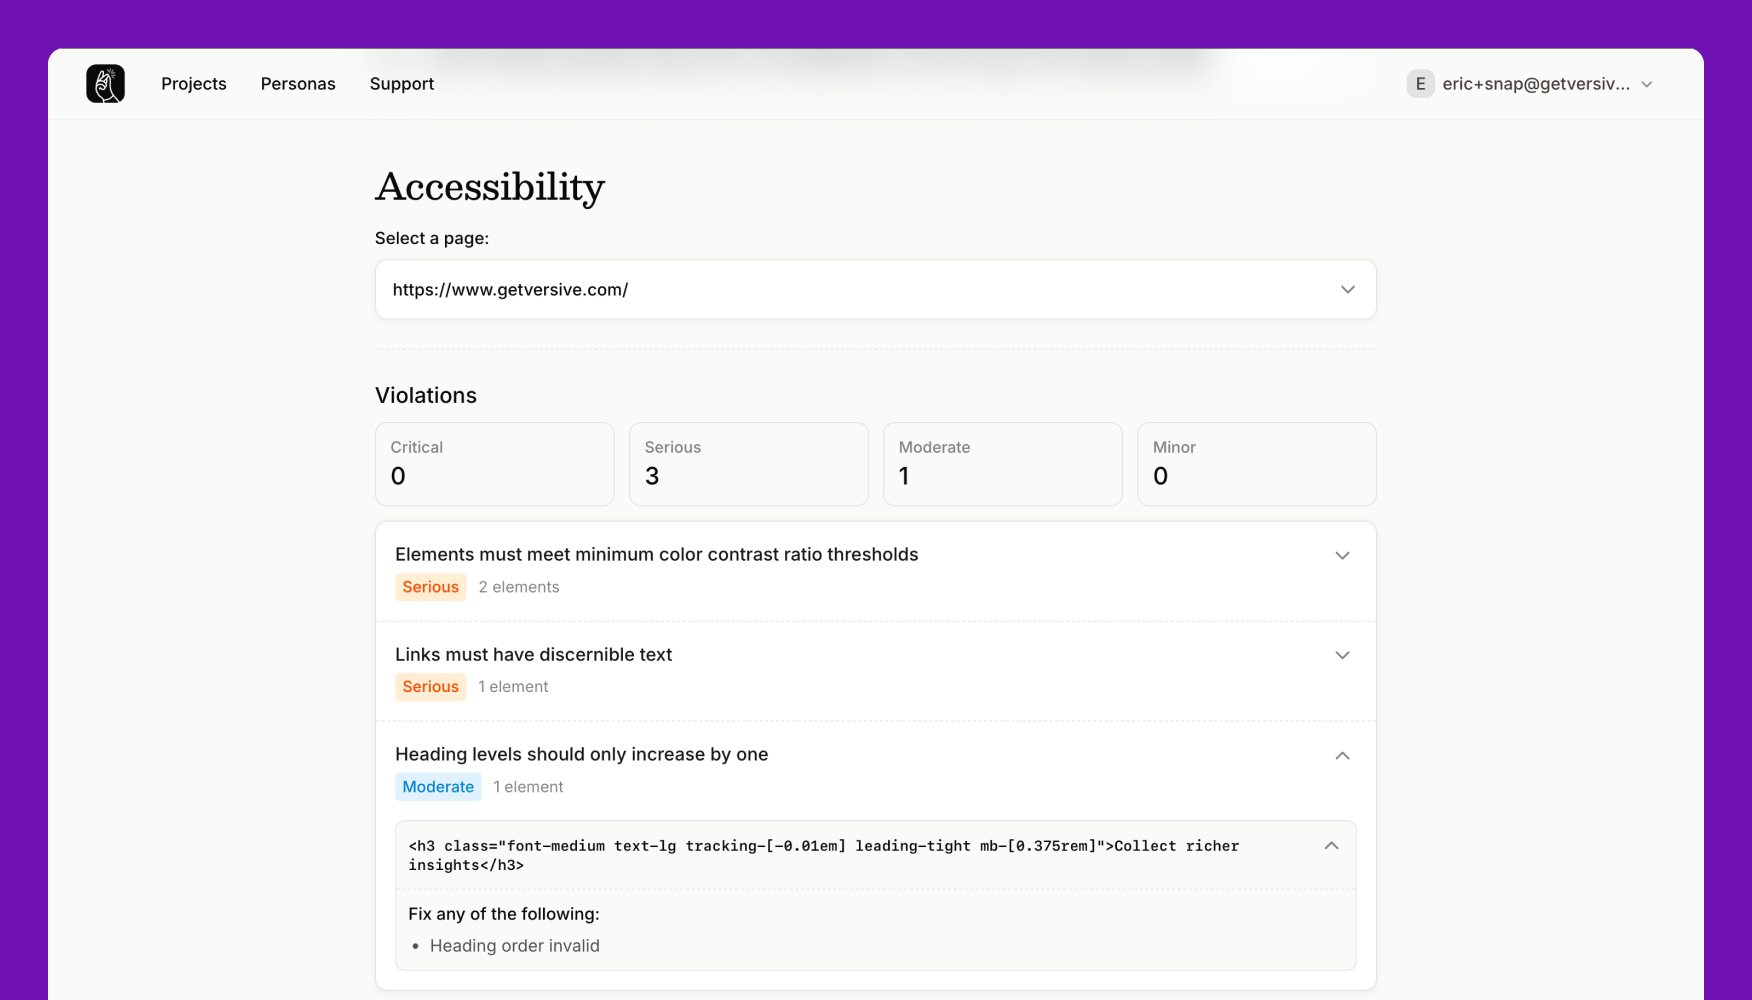Click the Accessibility page heading
Image resolution: width=1752 pixels, height=1000 pixels.
pyautogui.click(x=489, y=187)
